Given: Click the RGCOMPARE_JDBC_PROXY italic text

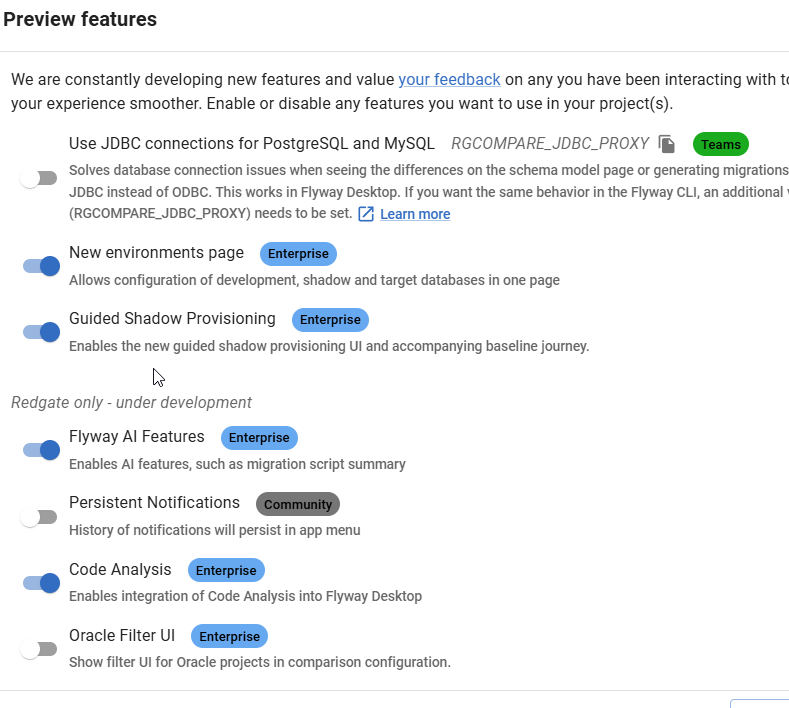Looking at the screenshot, I should coord(550,144).
